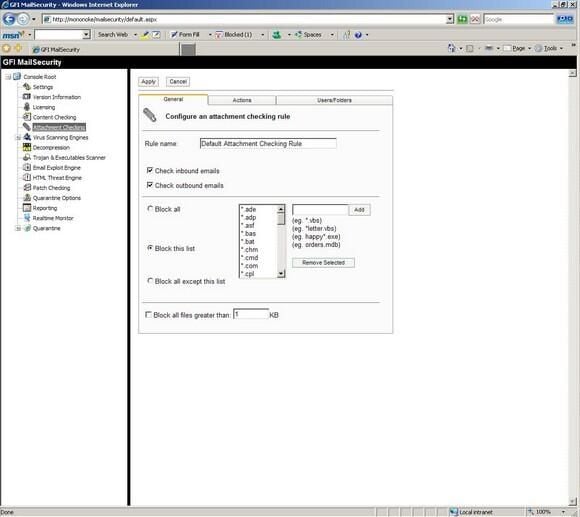
Task: Click the blue help question icon
Action: coord(358,35)
